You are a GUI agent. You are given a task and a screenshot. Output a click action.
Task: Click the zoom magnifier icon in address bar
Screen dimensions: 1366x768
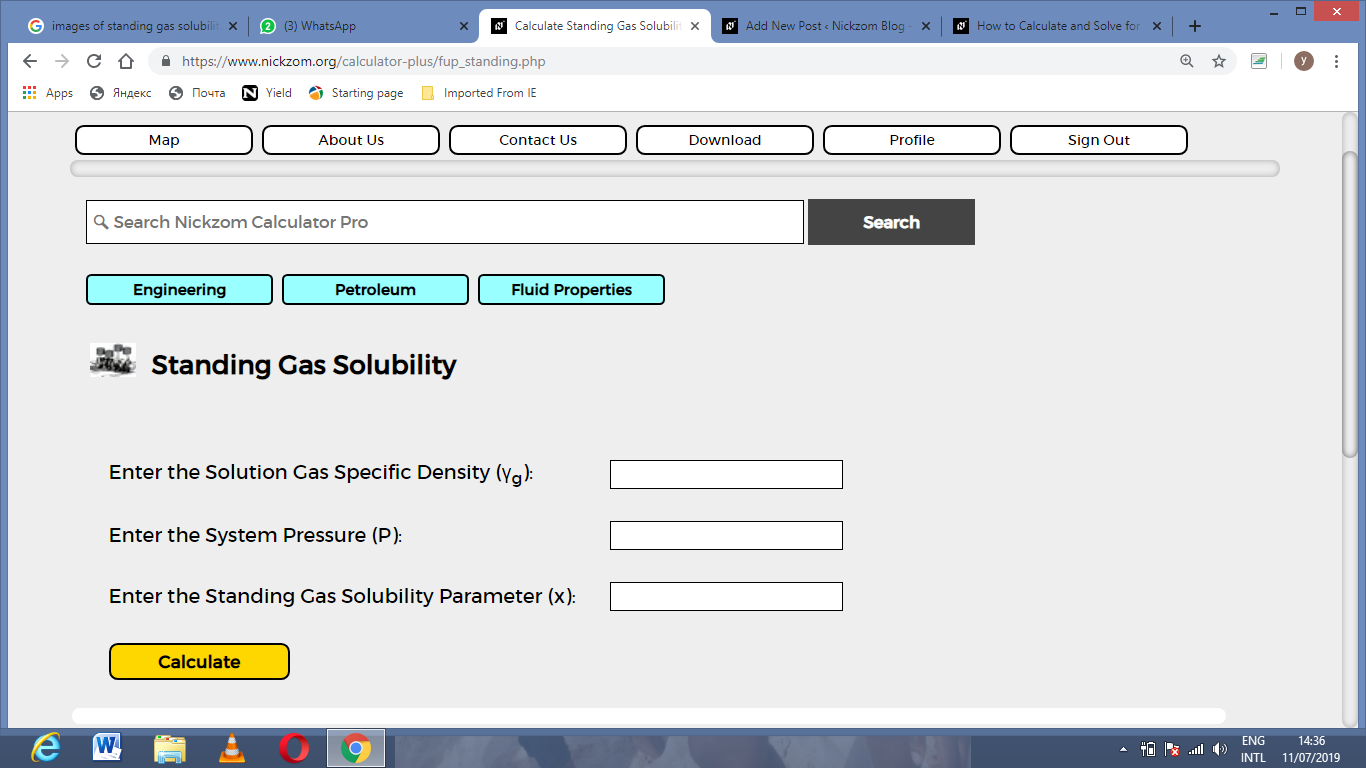point(1187,61)
